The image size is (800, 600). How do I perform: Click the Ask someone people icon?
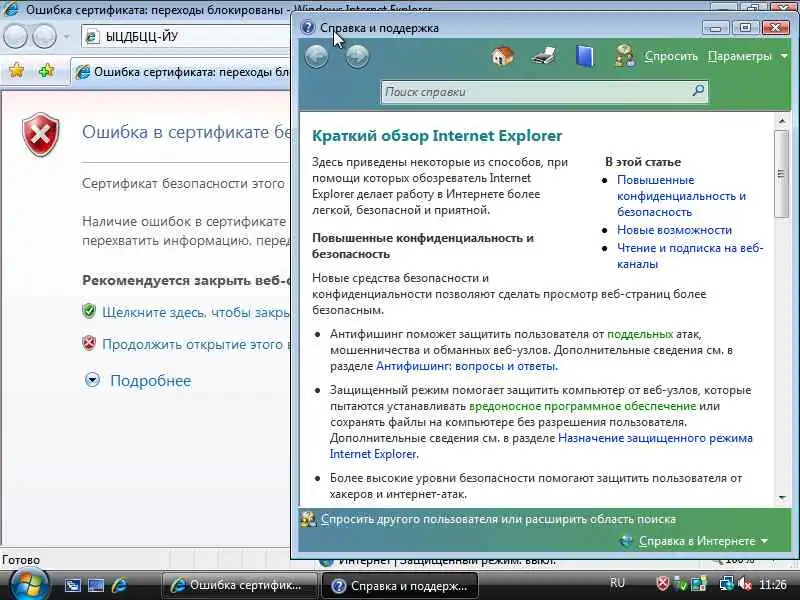pos(624,56)
